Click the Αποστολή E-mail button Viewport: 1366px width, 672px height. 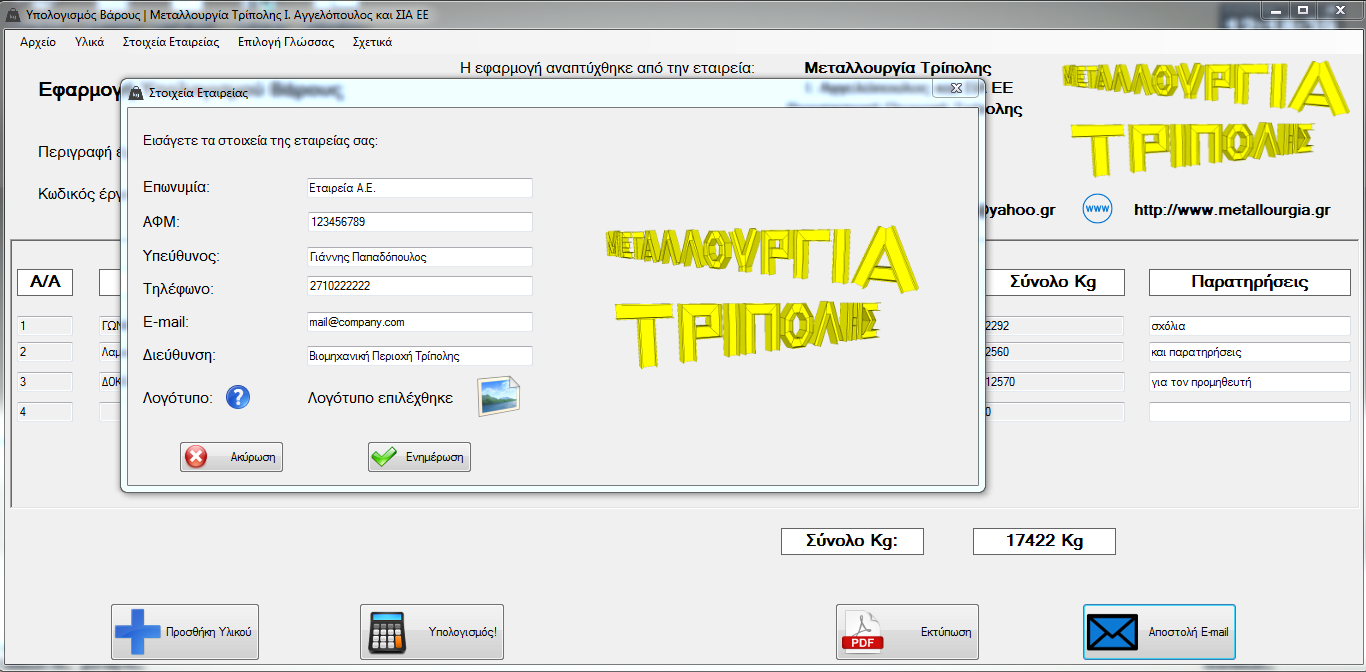pos(1159,632)
